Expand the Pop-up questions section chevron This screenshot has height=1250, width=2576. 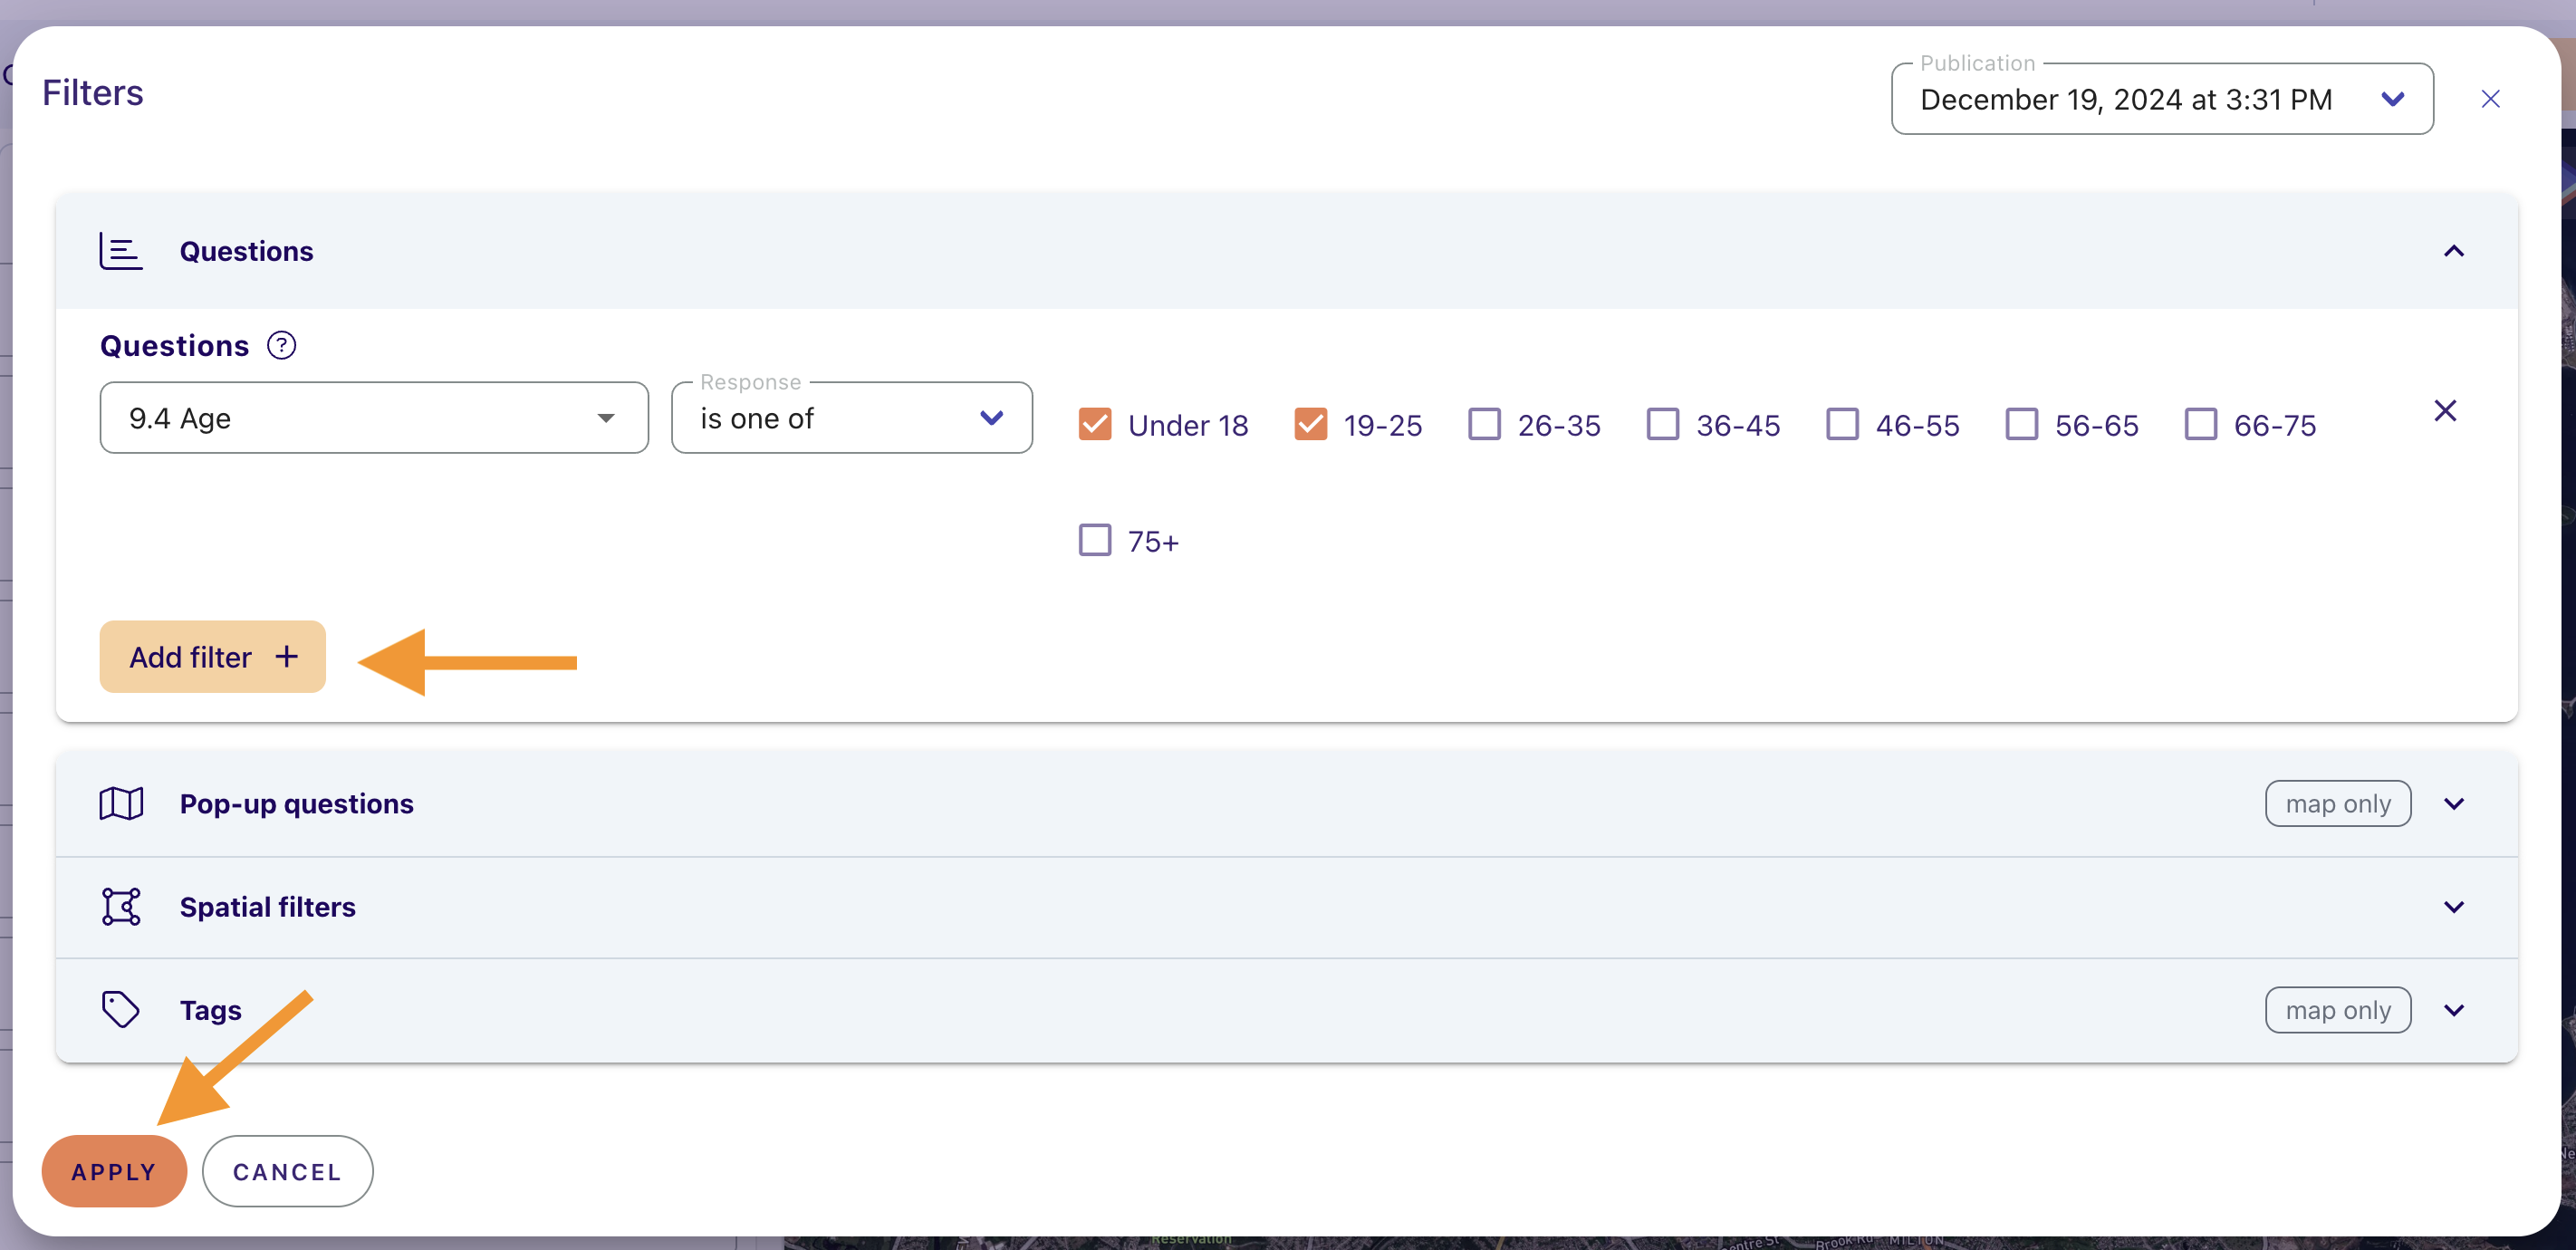2454,804
